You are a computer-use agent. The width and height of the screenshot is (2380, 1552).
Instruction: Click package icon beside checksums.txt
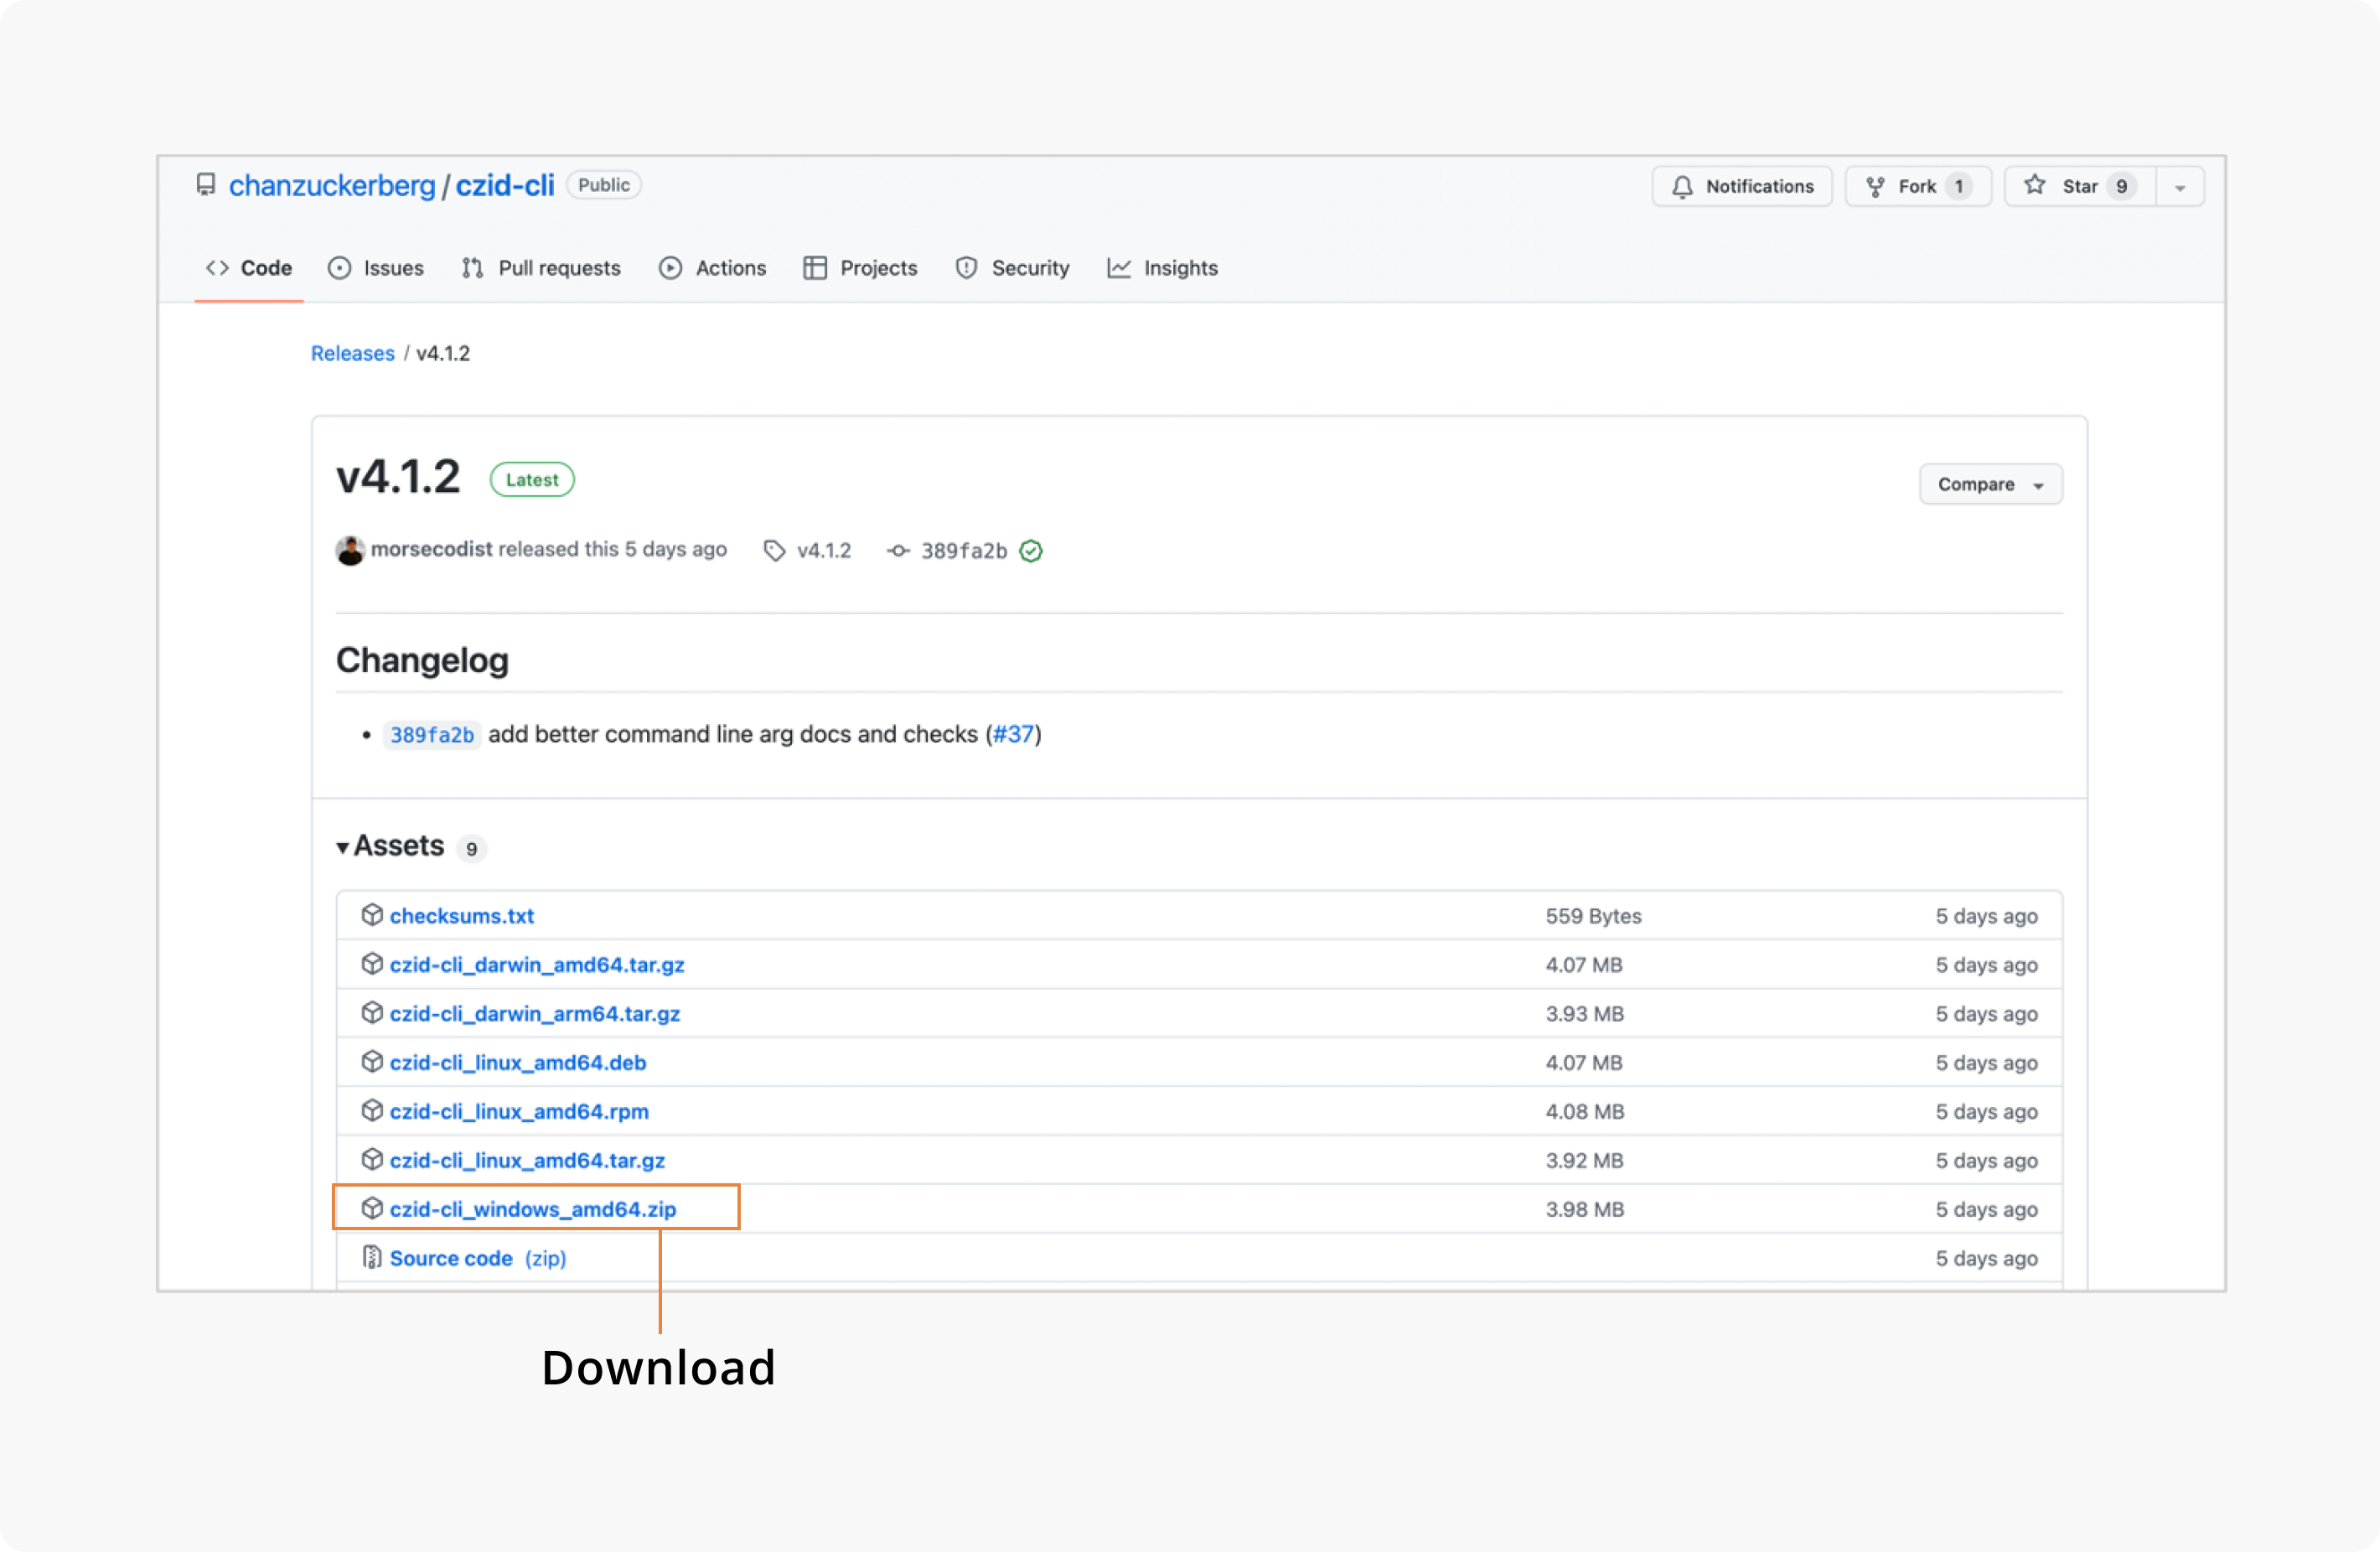[372, 915]
